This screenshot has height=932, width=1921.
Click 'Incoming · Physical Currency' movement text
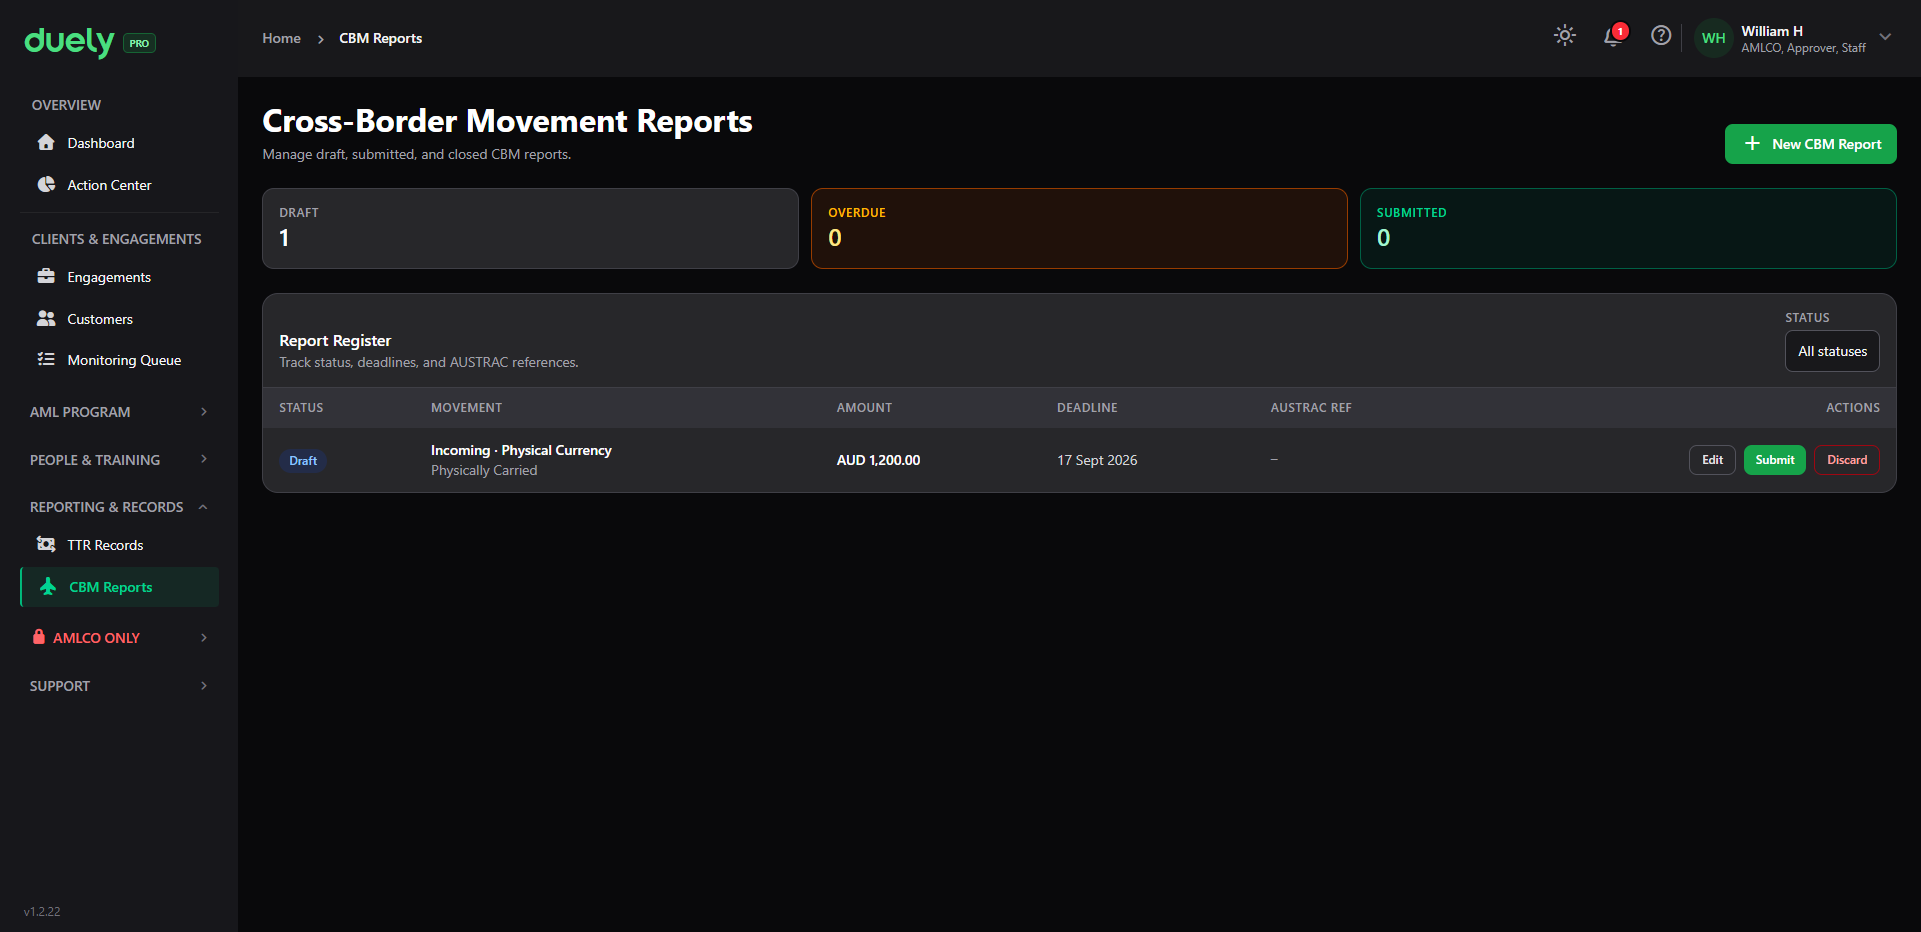(x=521, y=450)
